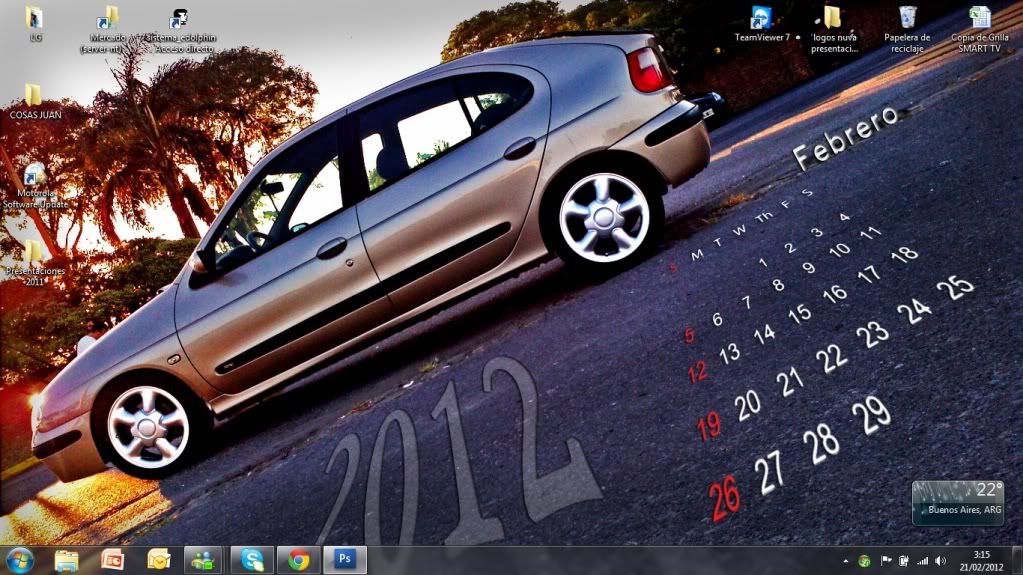Select the Copia de Grilla SMART TV file
The height and width of the screenshot is (575, 1023).
(979, 19)
